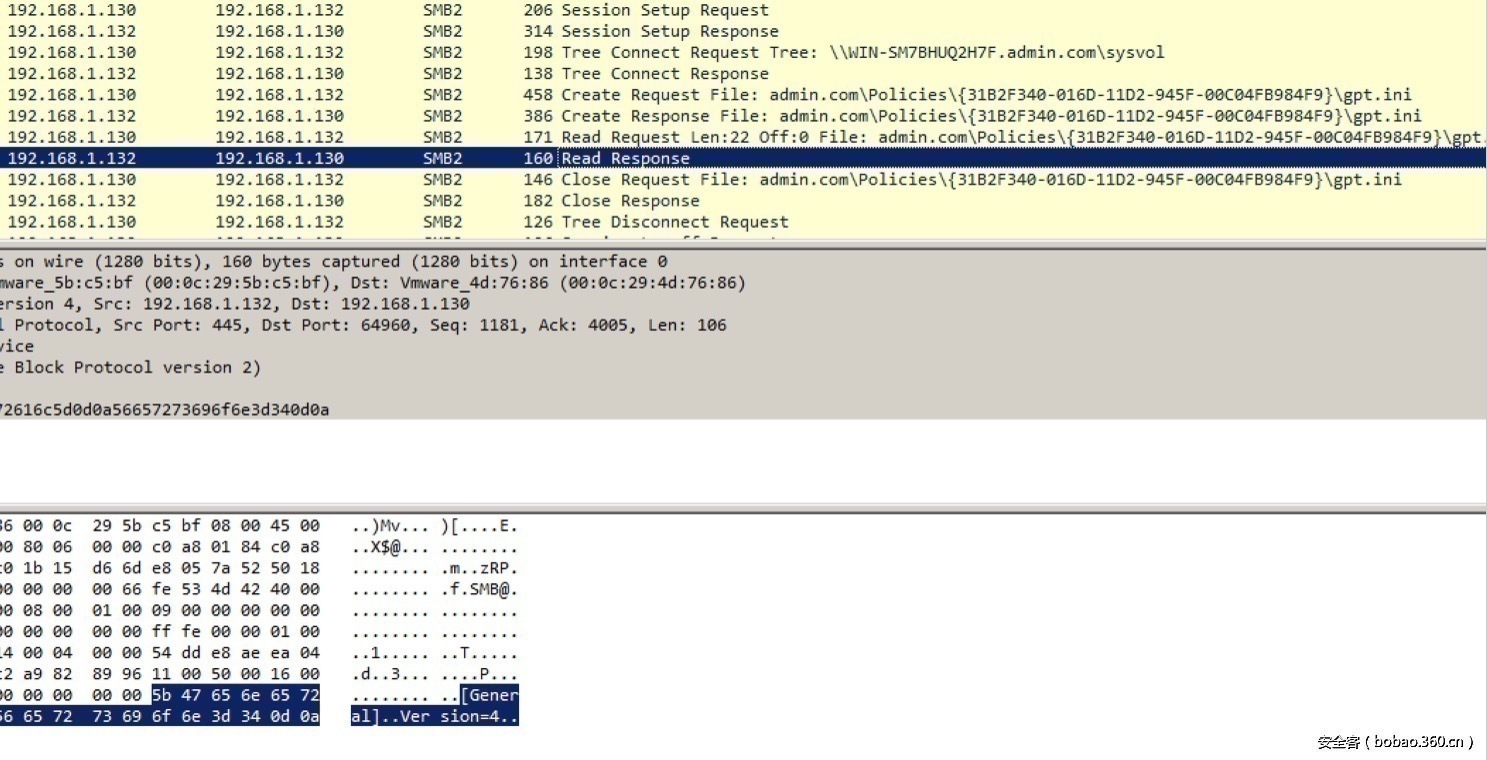Select the frame summary line showing 1280 bits
Screen dimensions: 1488x760
click(x=334, y=262)
